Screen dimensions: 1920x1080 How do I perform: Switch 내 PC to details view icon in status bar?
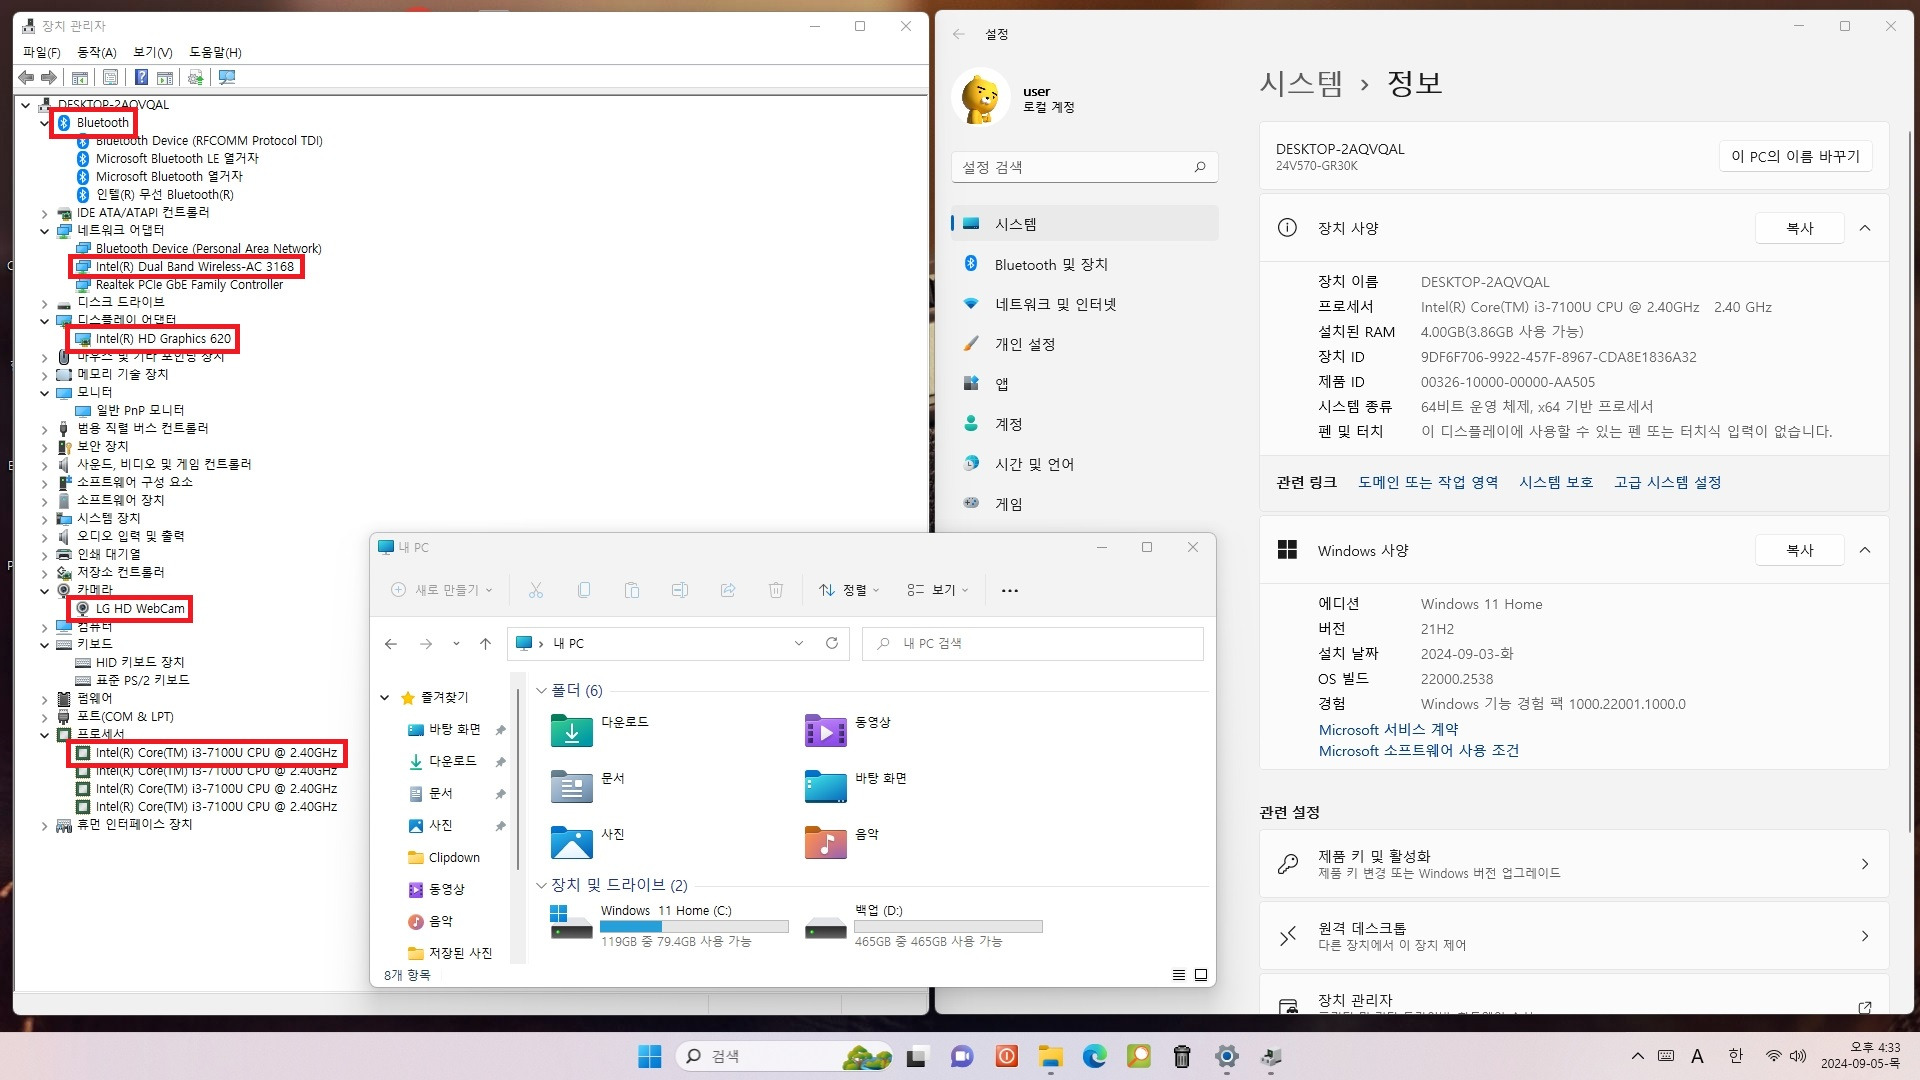point(1179,975)
